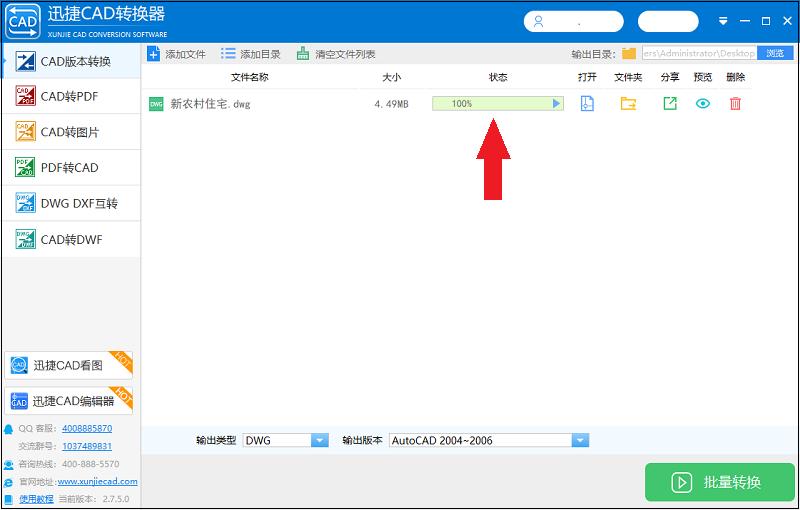Image resolution: width=800 pixels, height=510 pixels.
Task: Click the DWG DXF互转 blue icon
Action: pyautogui.click(x=26, y=203)
